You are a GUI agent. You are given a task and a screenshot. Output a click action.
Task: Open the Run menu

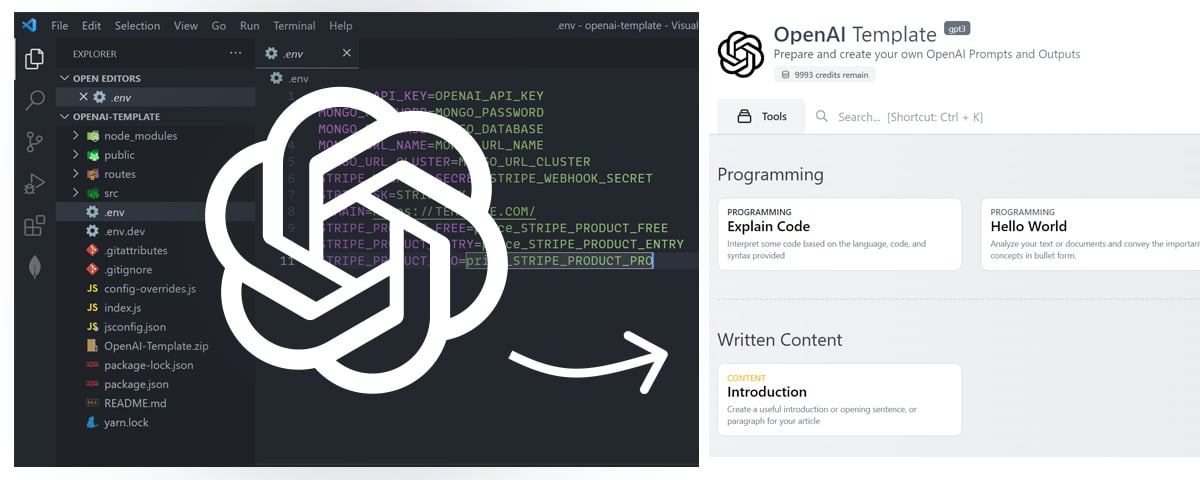pyautogui.click(x=249, y=25)
